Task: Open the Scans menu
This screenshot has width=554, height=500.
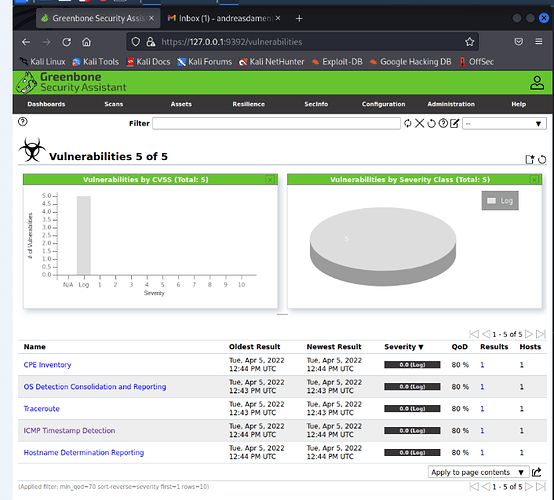Action: pos(113,104)
